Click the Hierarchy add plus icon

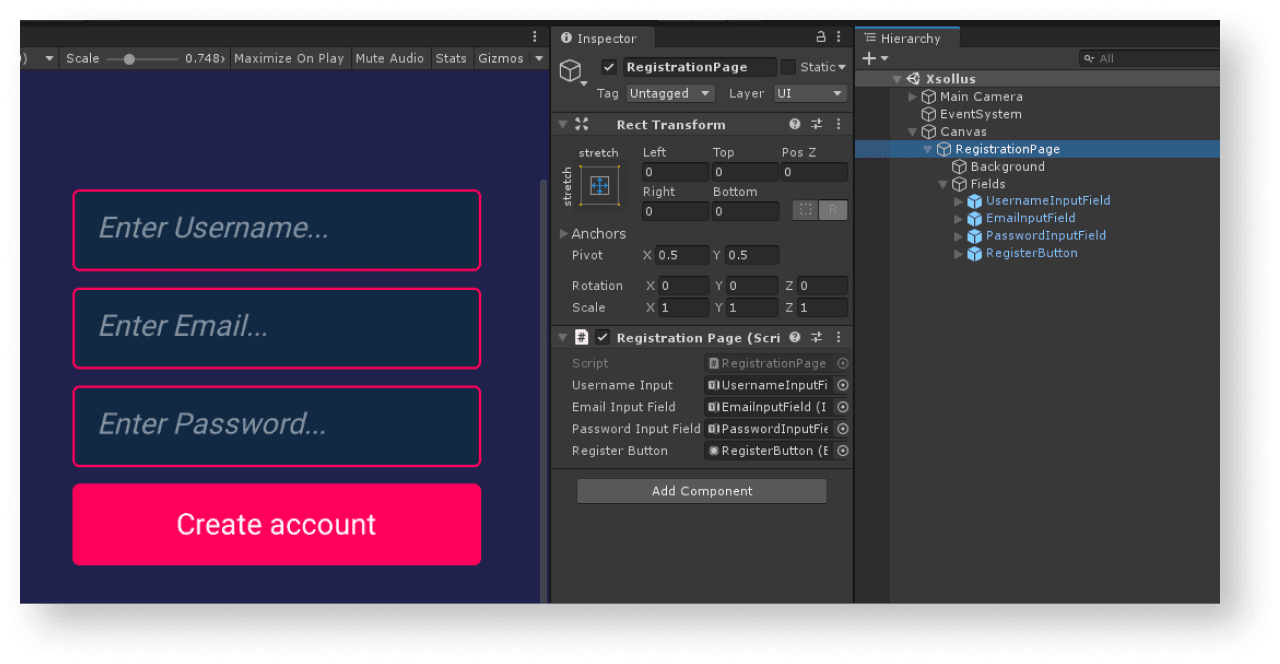coord(869,59)
